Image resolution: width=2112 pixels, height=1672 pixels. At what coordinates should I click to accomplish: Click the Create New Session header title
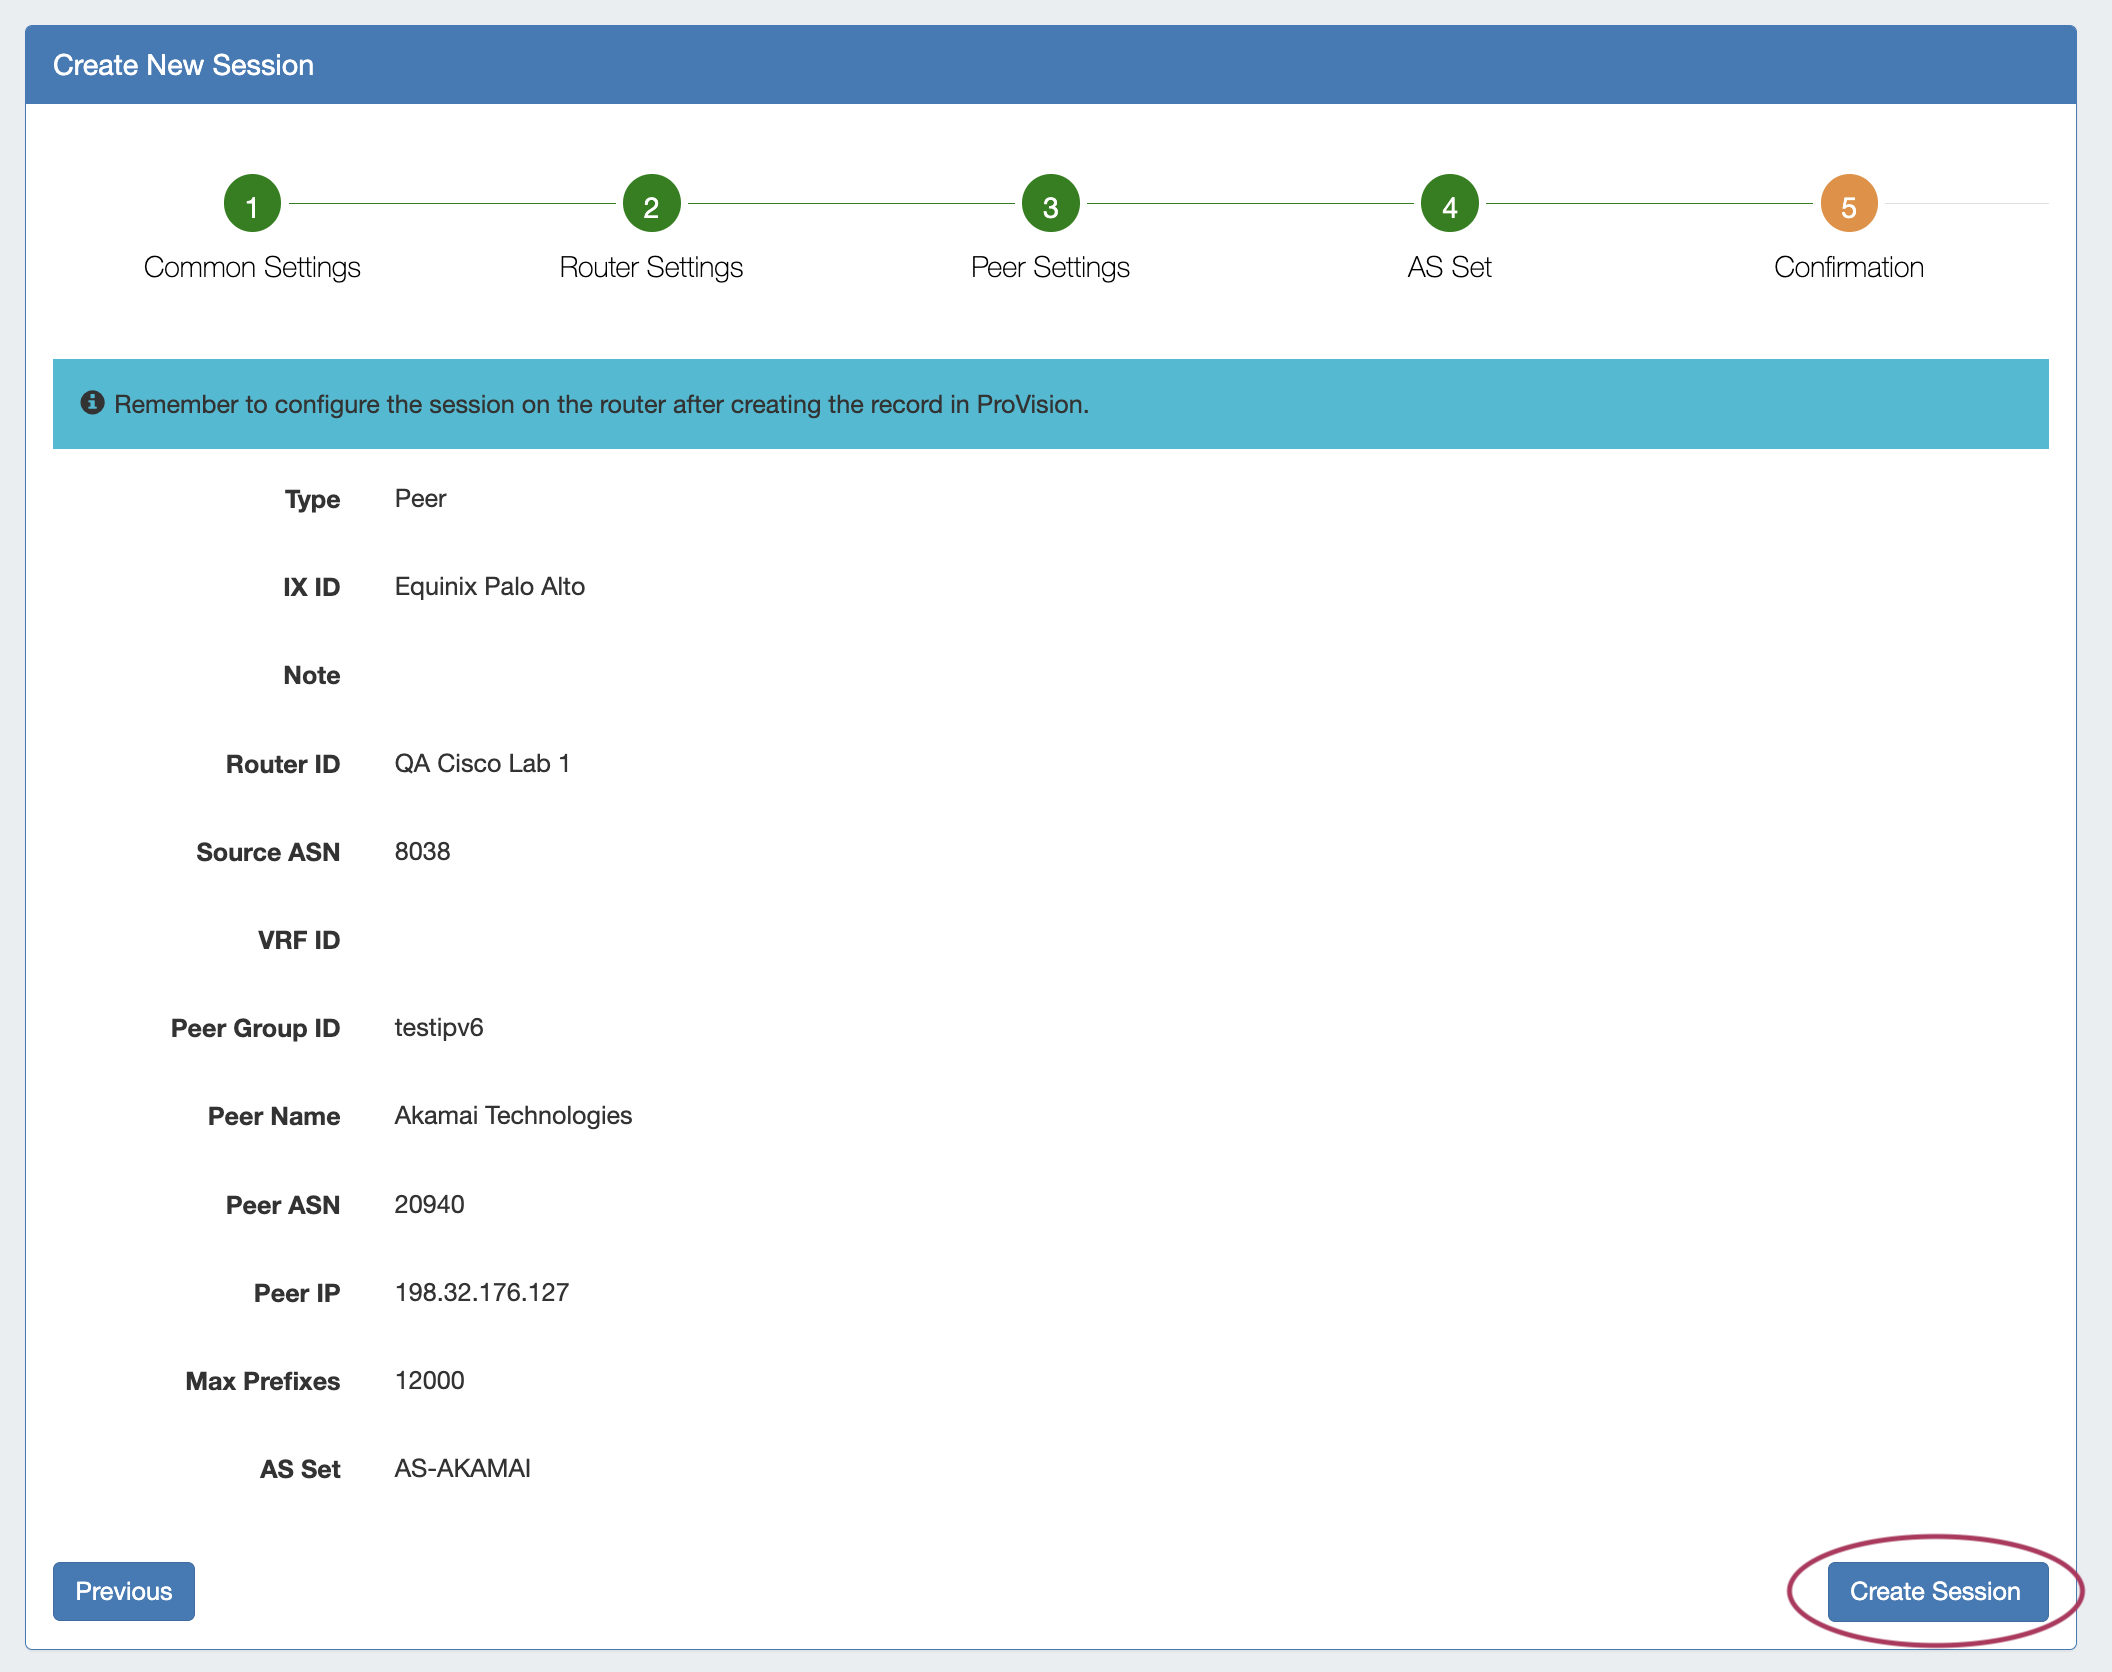coord(183,65)
